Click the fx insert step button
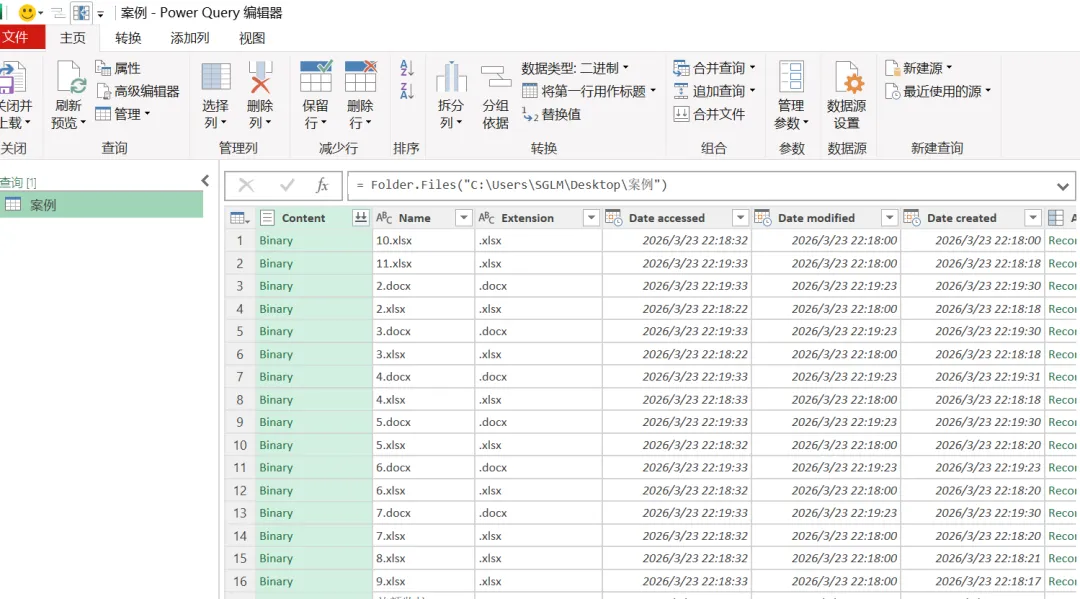1080x599 pixels. 322,185
